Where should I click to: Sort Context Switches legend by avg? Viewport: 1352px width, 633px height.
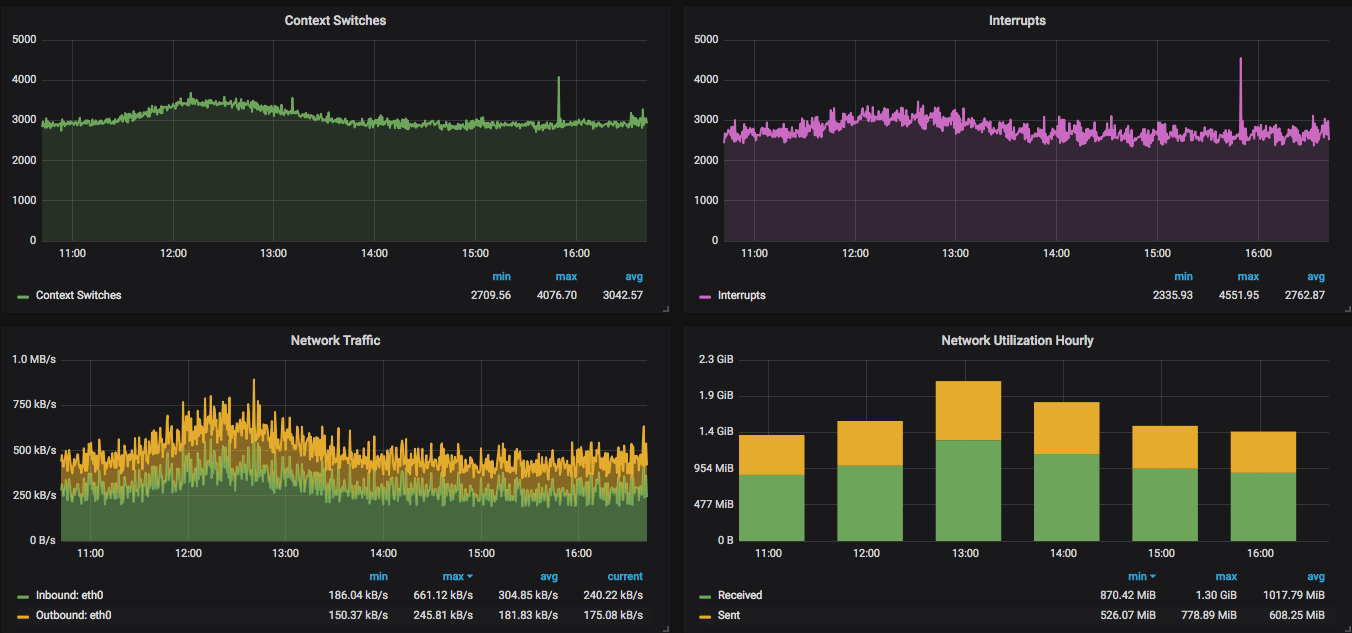click(x=634, y=276)
